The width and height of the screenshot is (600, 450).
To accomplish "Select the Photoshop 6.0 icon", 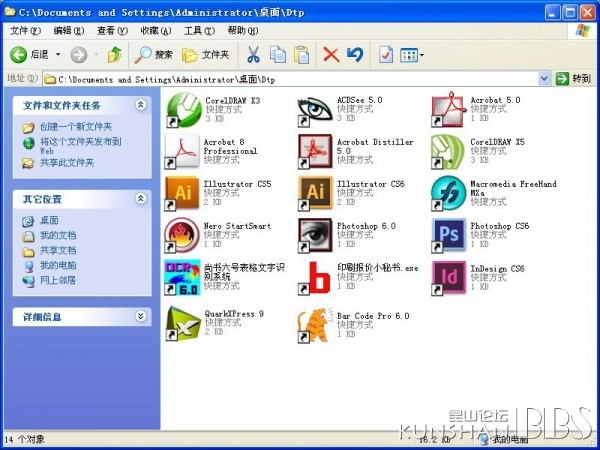I will [315, 235].
